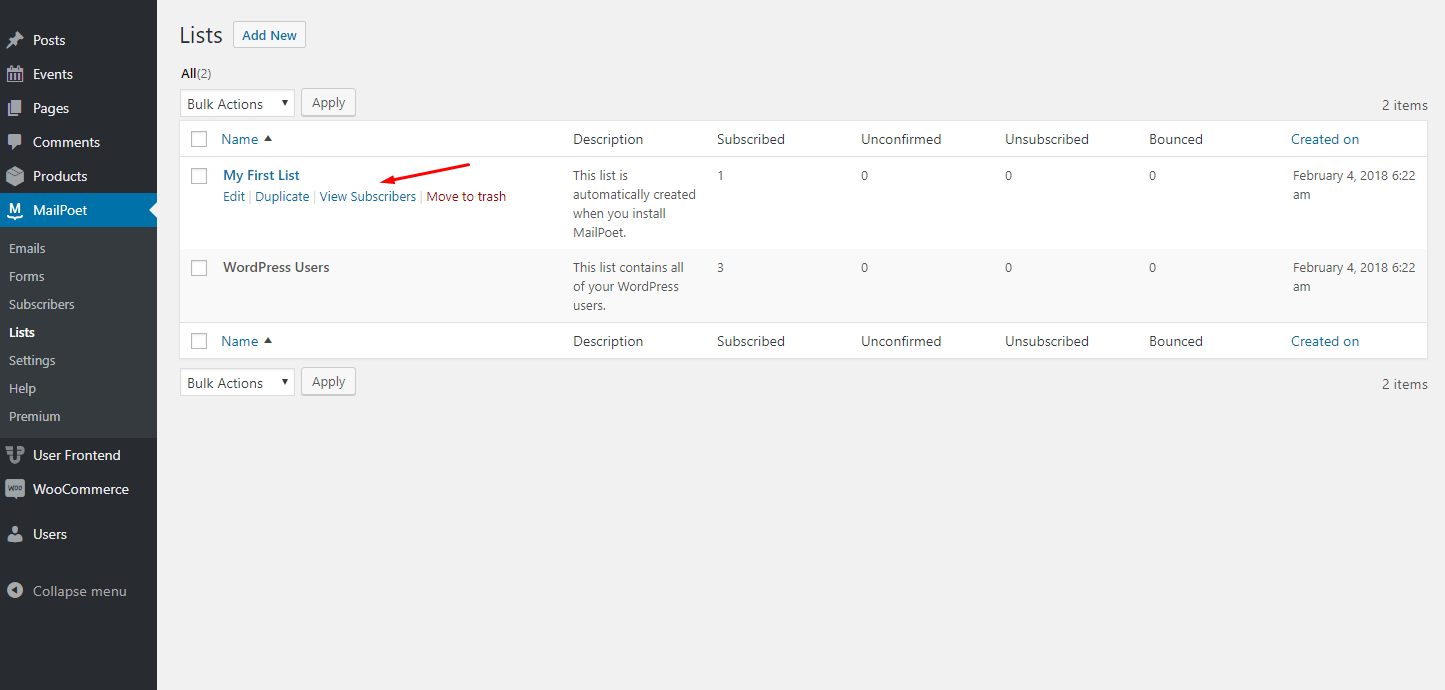Click the MailPoet M logo icon
Image resolution: width=1445 pixels, height=690 pixels.
[15, 210]
